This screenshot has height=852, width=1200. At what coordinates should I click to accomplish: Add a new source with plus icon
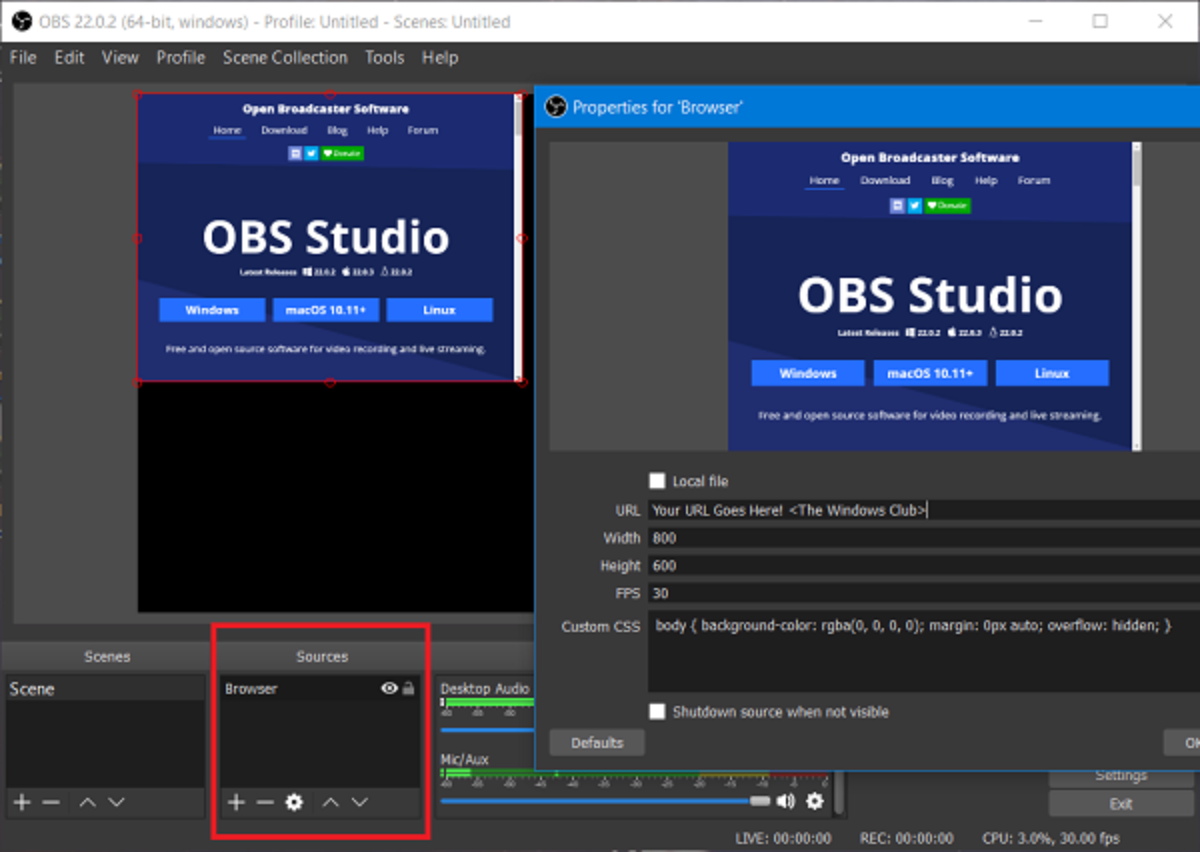236,802
